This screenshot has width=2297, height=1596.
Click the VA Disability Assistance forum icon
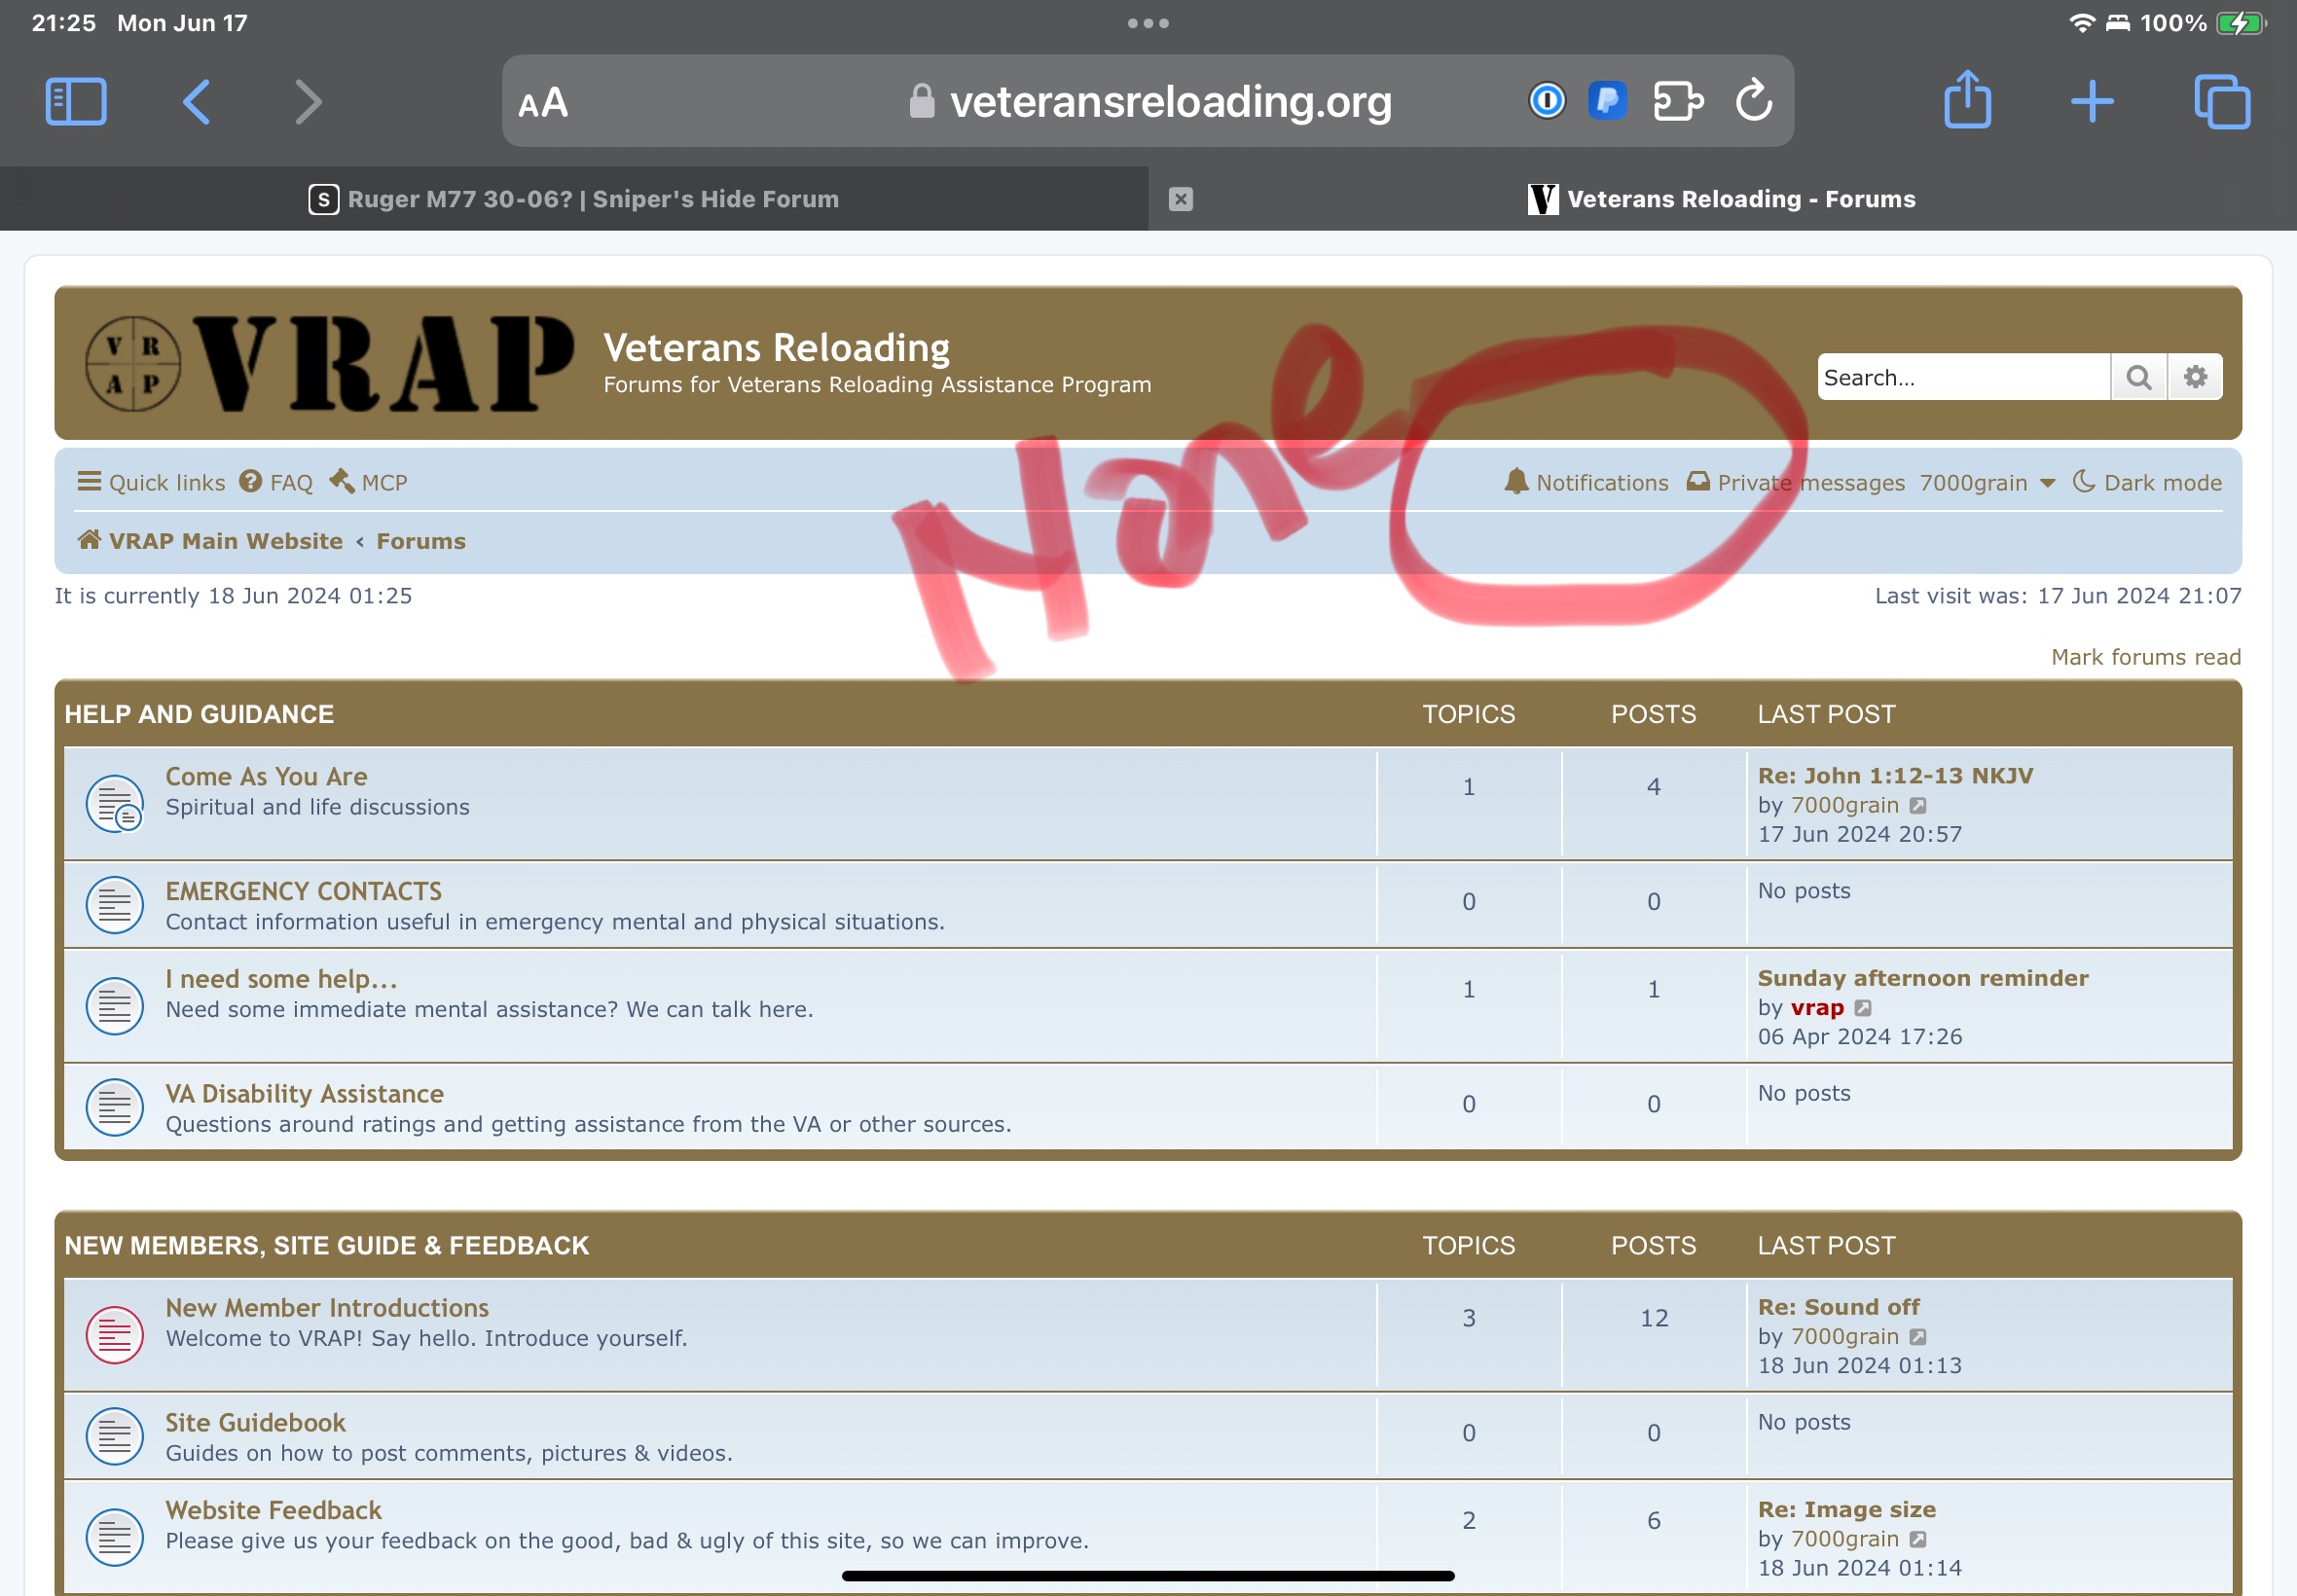(x=114, y=1107)
